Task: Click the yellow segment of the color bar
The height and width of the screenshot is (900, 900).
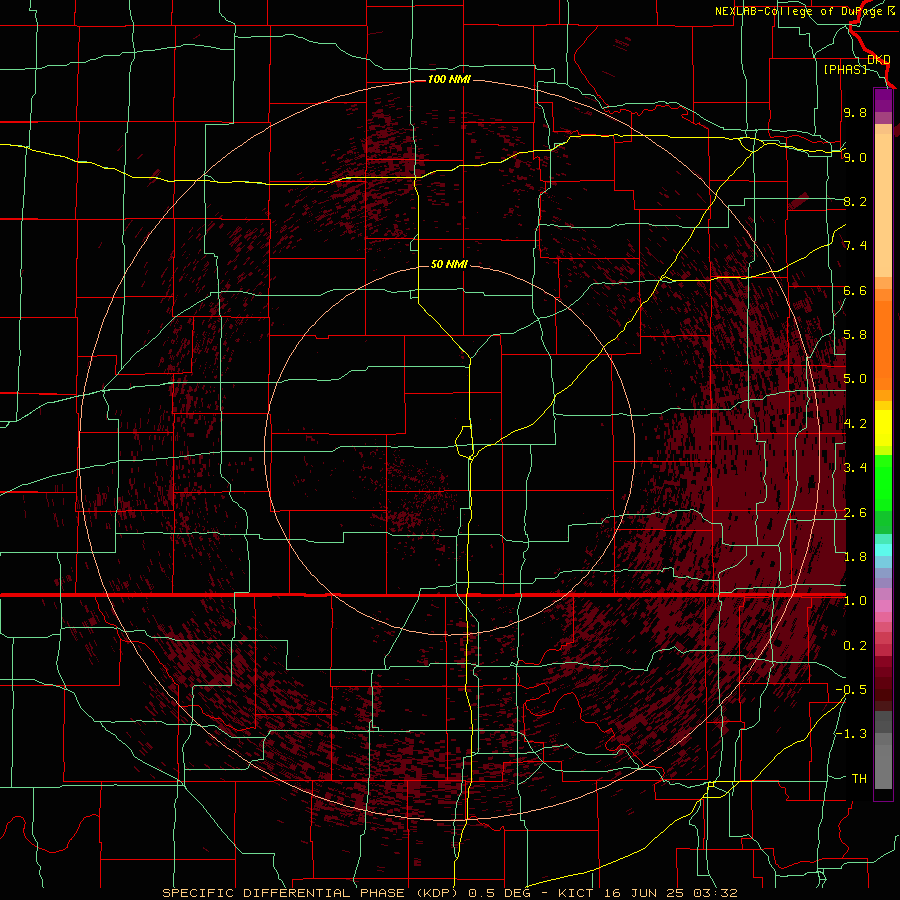Action: click(x=883, y=428)
